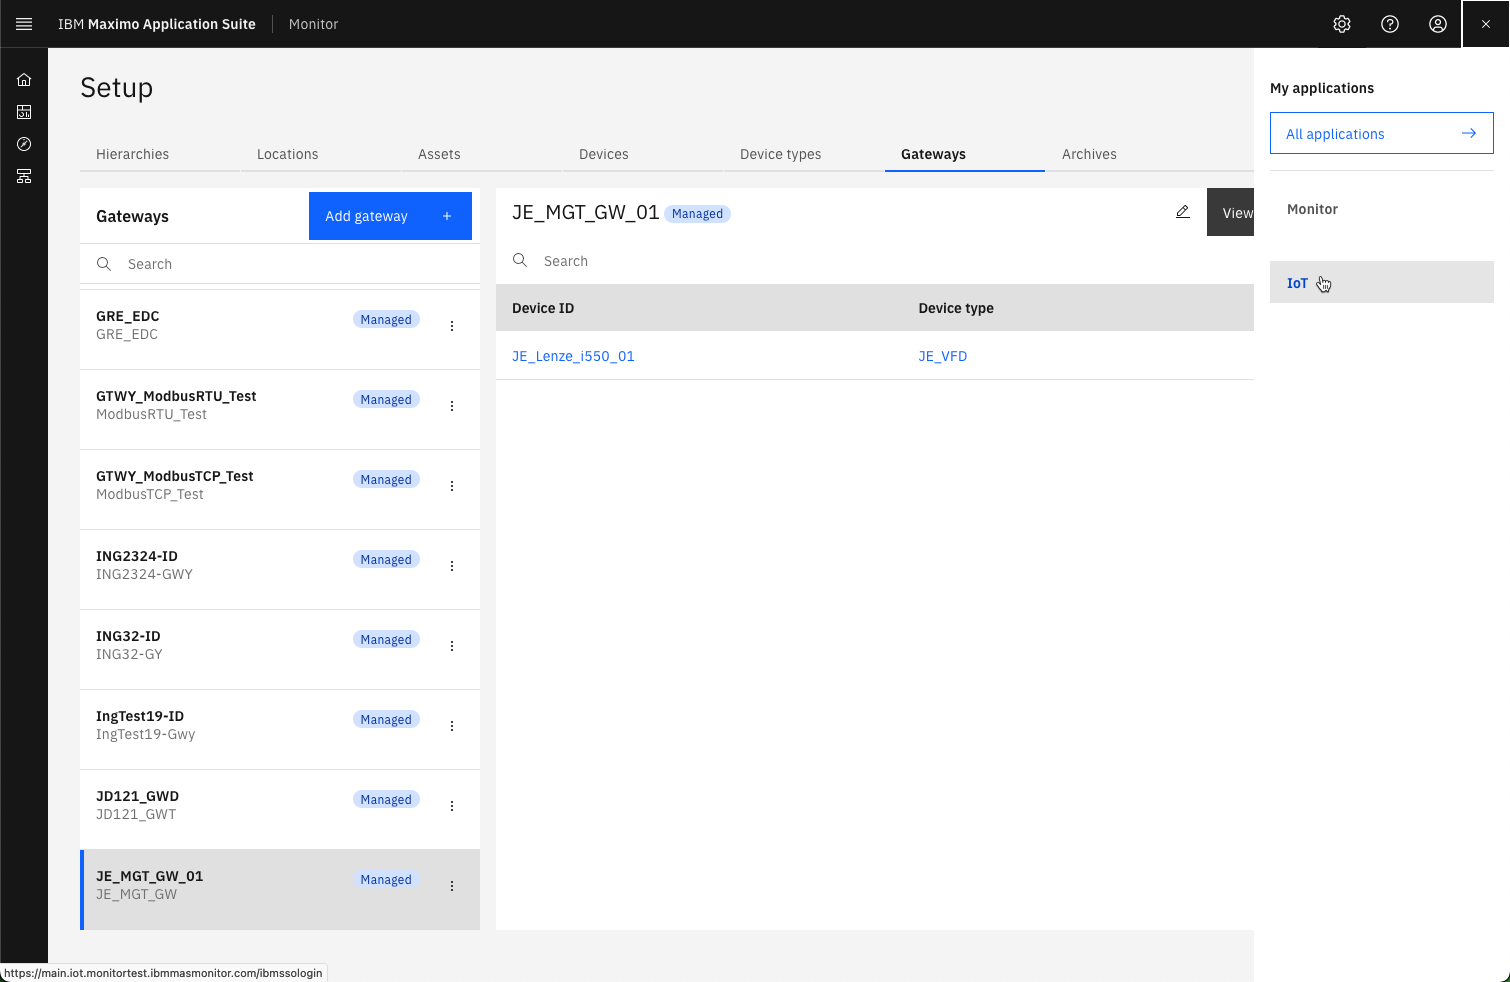The width and height of the screenshot is (1510, 982).
Task: Open the help question mark icon
Action: coord(1390,24)
